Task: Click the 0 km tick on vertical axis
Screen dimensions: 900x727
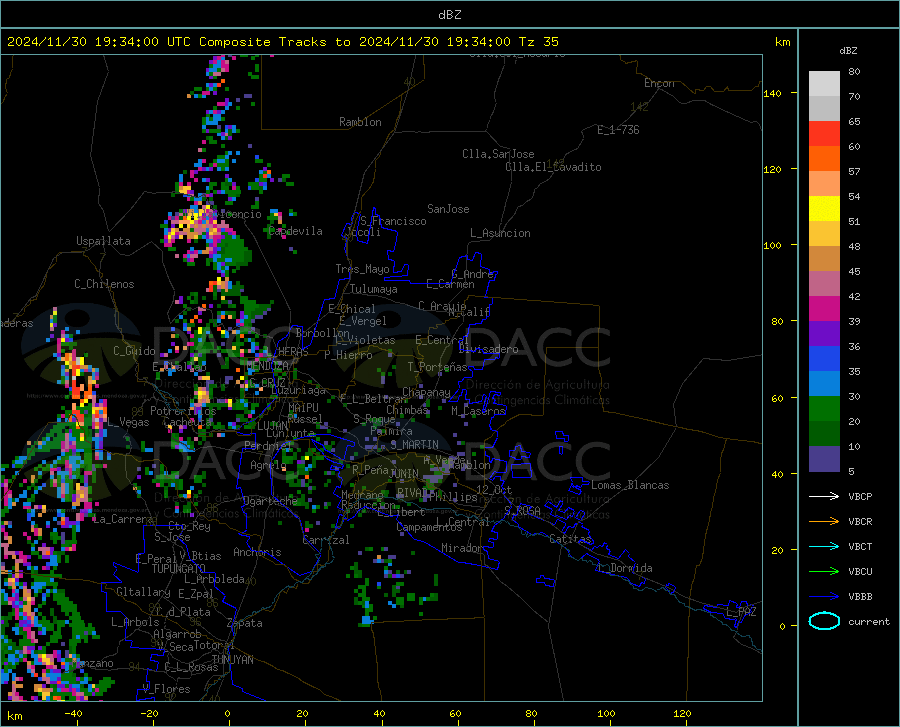Action: (x=782, y=626)
